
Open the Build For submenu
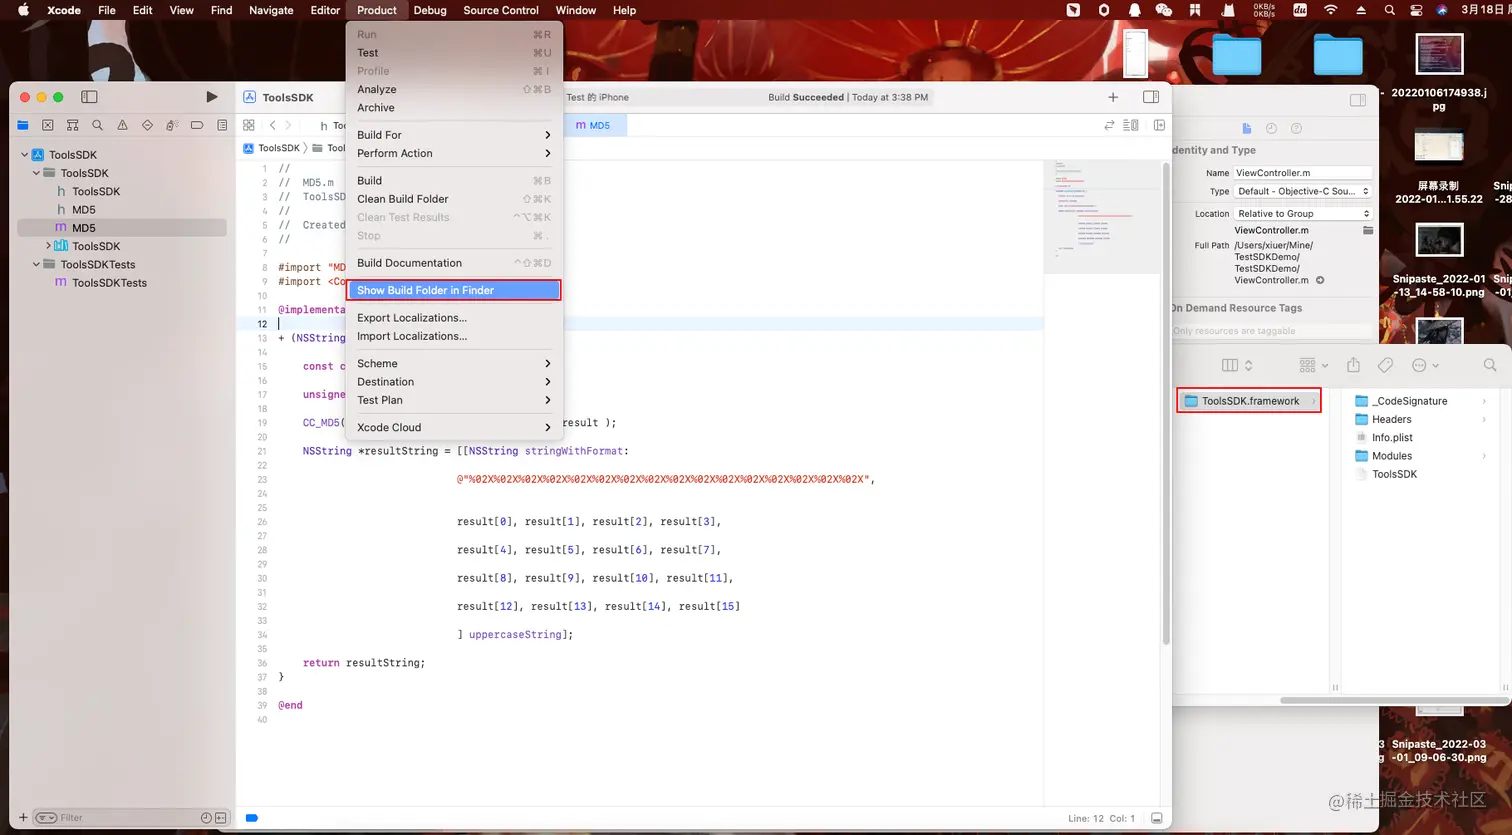click(454, 135)
